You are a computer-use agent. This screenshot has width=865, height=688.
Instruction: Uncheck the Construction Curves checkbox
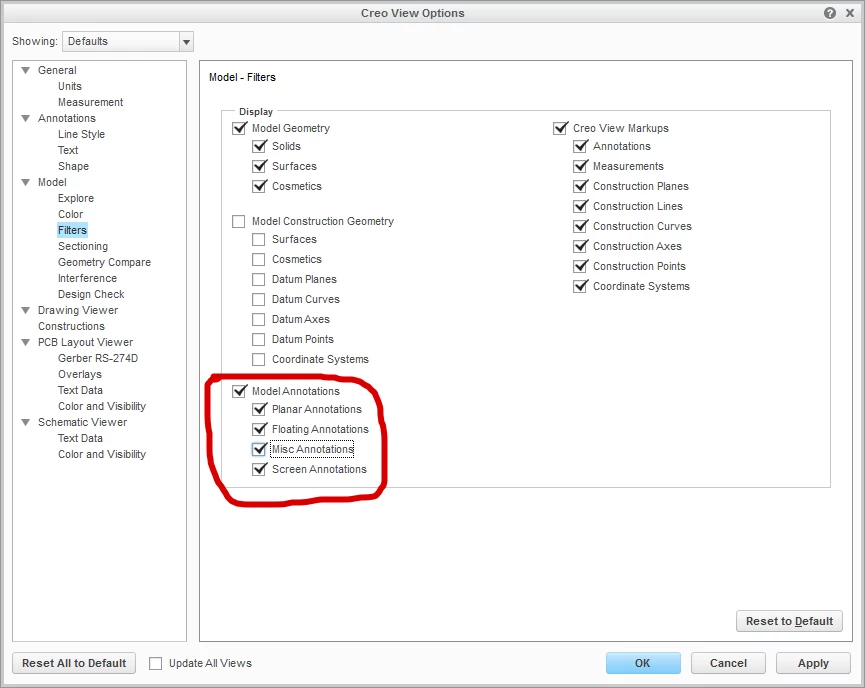click(580, 226)
